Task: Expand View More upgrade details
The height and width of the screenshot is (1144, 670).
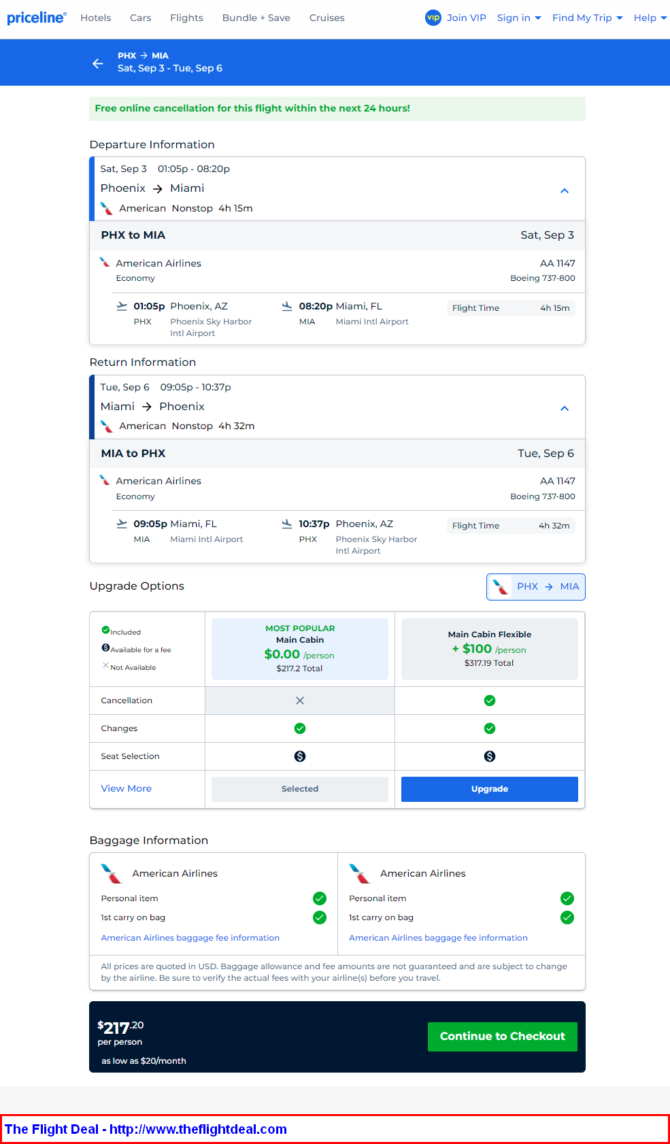Action: point(126,789)
